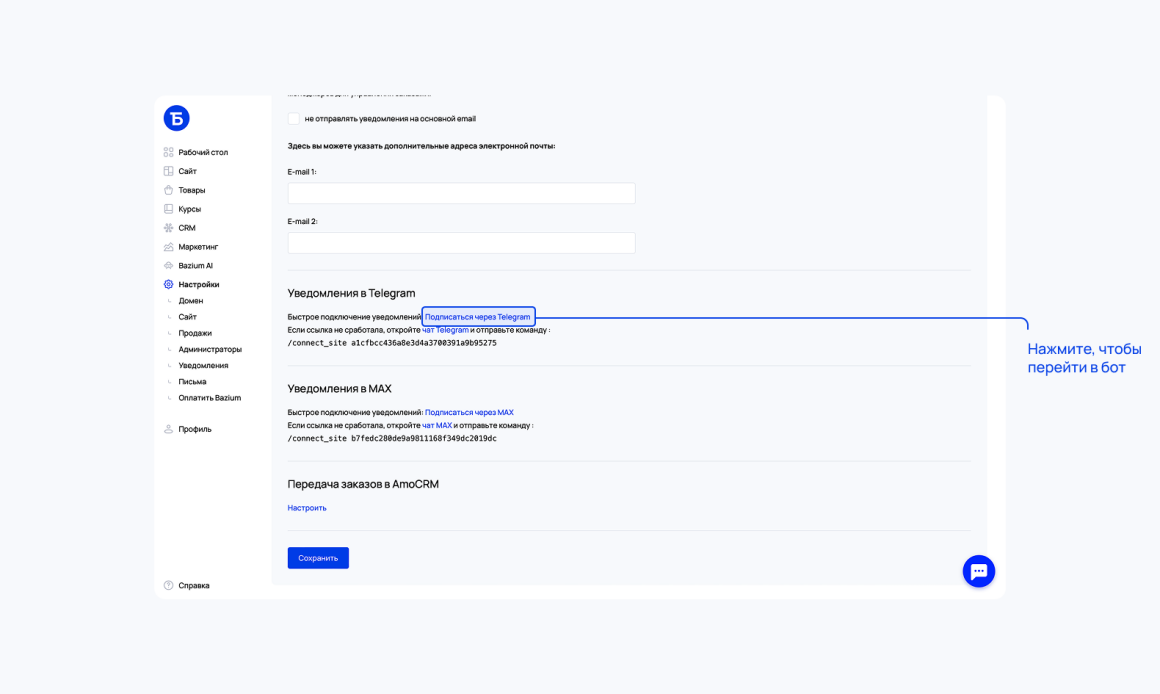
Task: Check 'не отправлять уведомления на основной email'
Action: tap(294, 118)
